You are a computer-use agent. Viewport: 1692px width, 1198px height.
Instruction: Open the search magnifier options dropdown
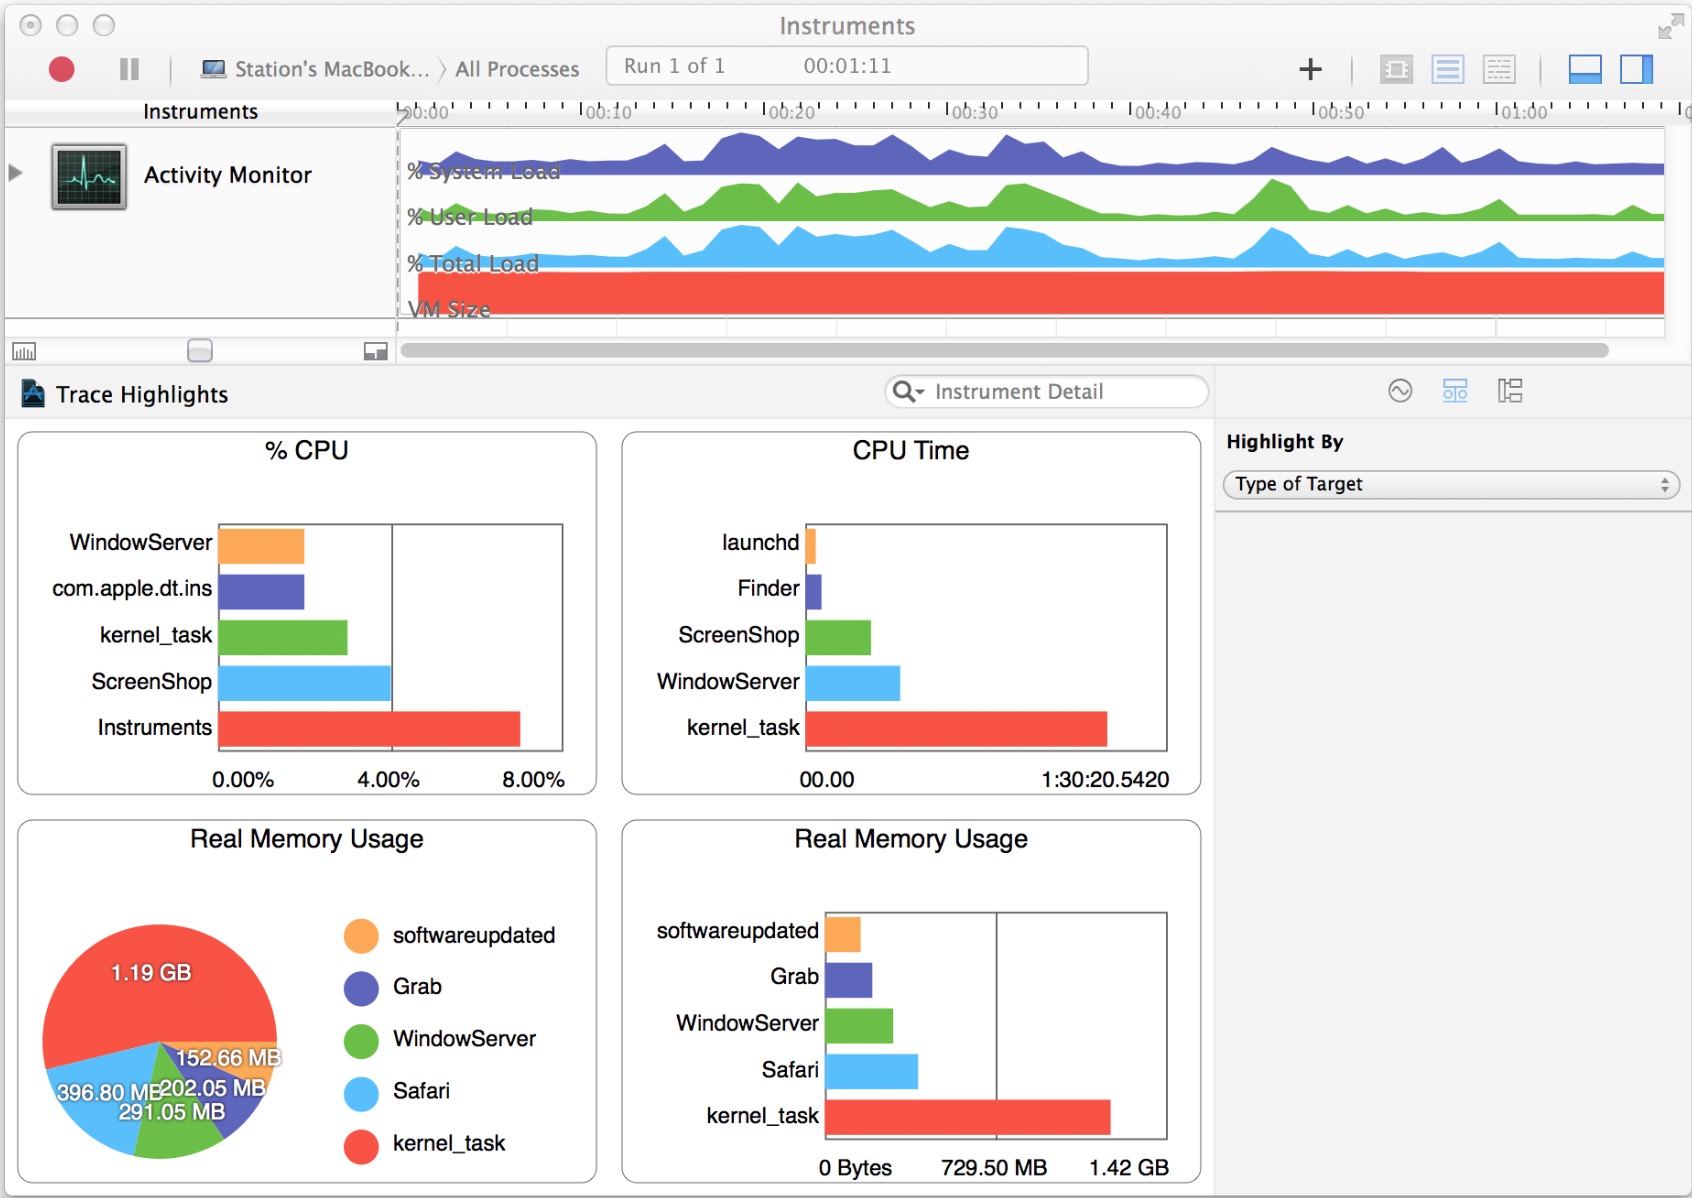(908, 392)
